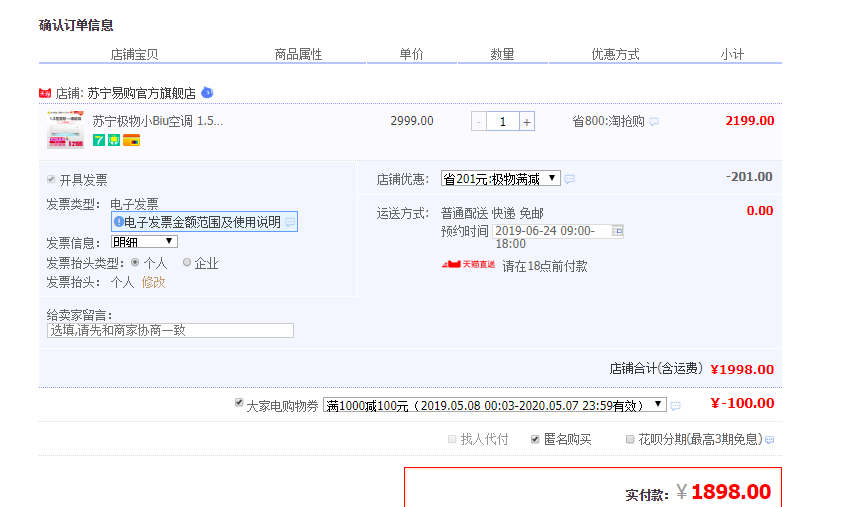Click the 省800:淘抢购 discount text

coord(608,121)
